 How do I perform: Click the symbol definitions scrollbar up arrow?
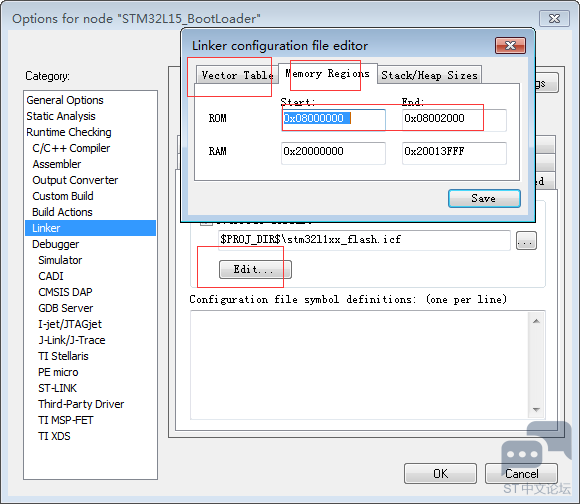(x=536, y=321)
